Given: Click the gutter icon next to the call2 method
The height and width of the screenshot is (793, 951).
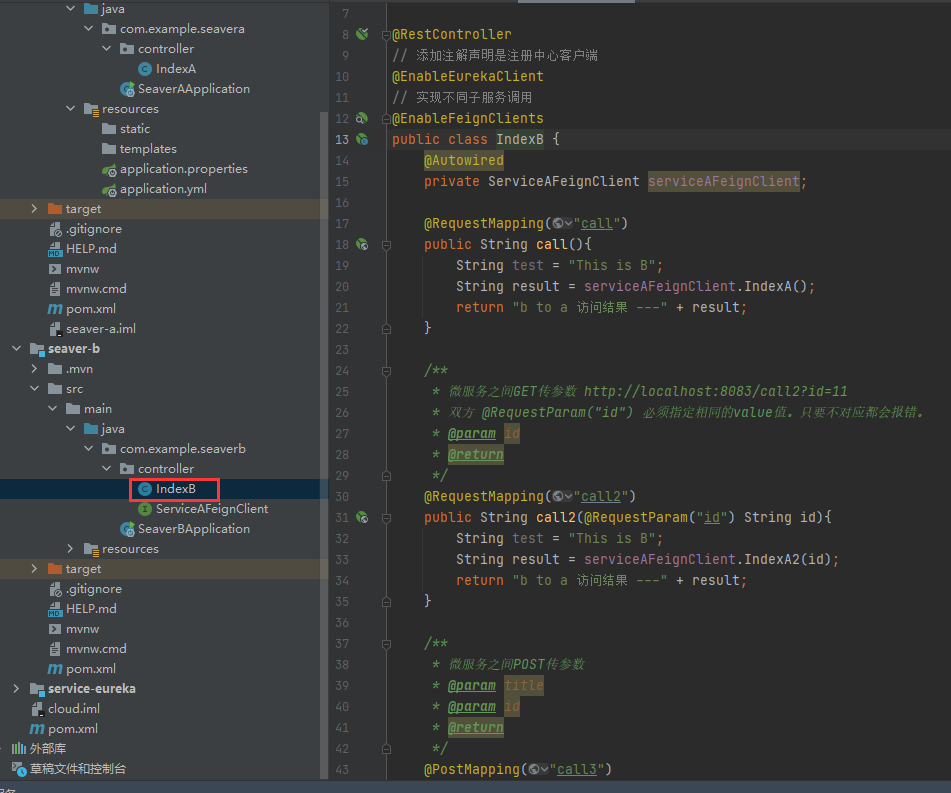Looking at the screenshot, I should [x=362, y=517].
